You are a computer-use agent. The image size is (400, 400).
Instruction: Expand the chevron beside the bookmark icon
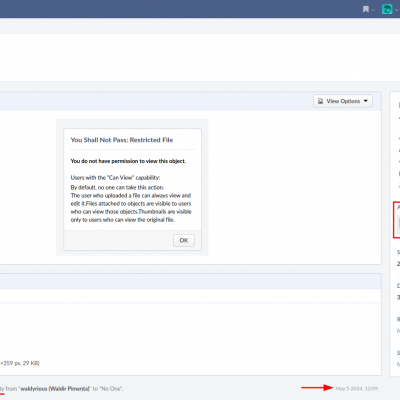point(373,10)
